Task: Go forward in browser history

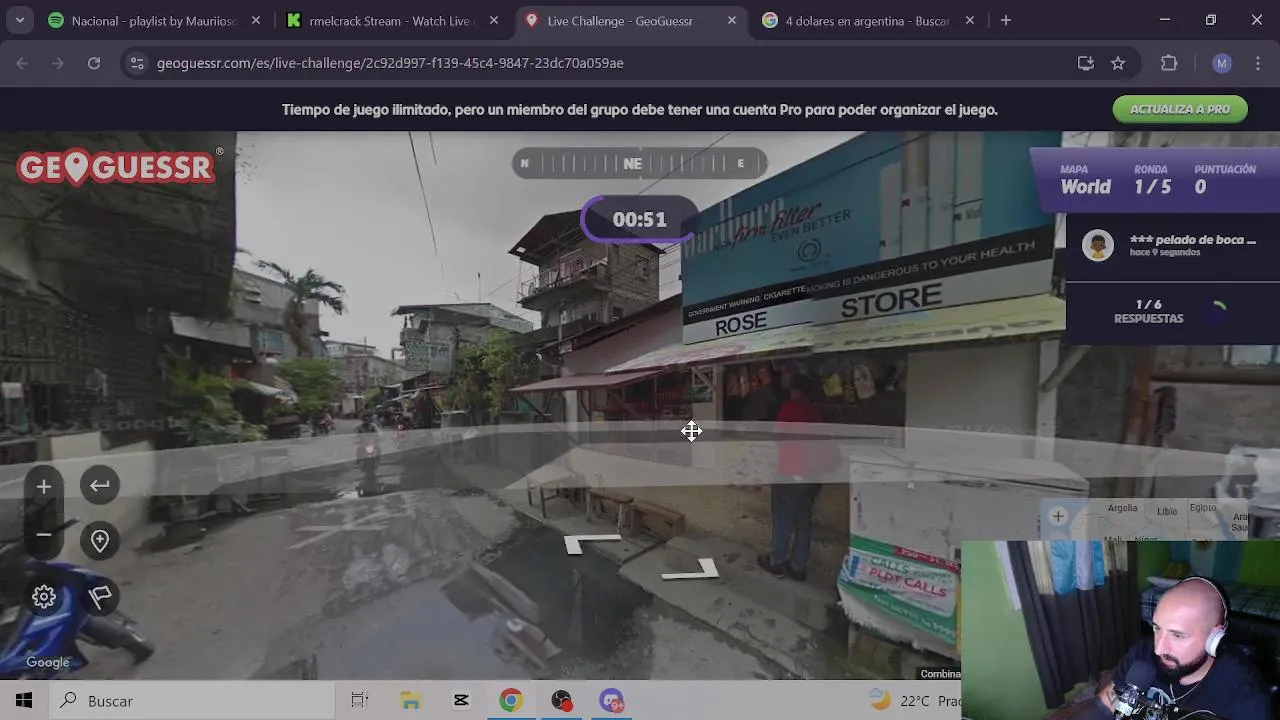Action: pyautogui.click(x=58, y=63)
